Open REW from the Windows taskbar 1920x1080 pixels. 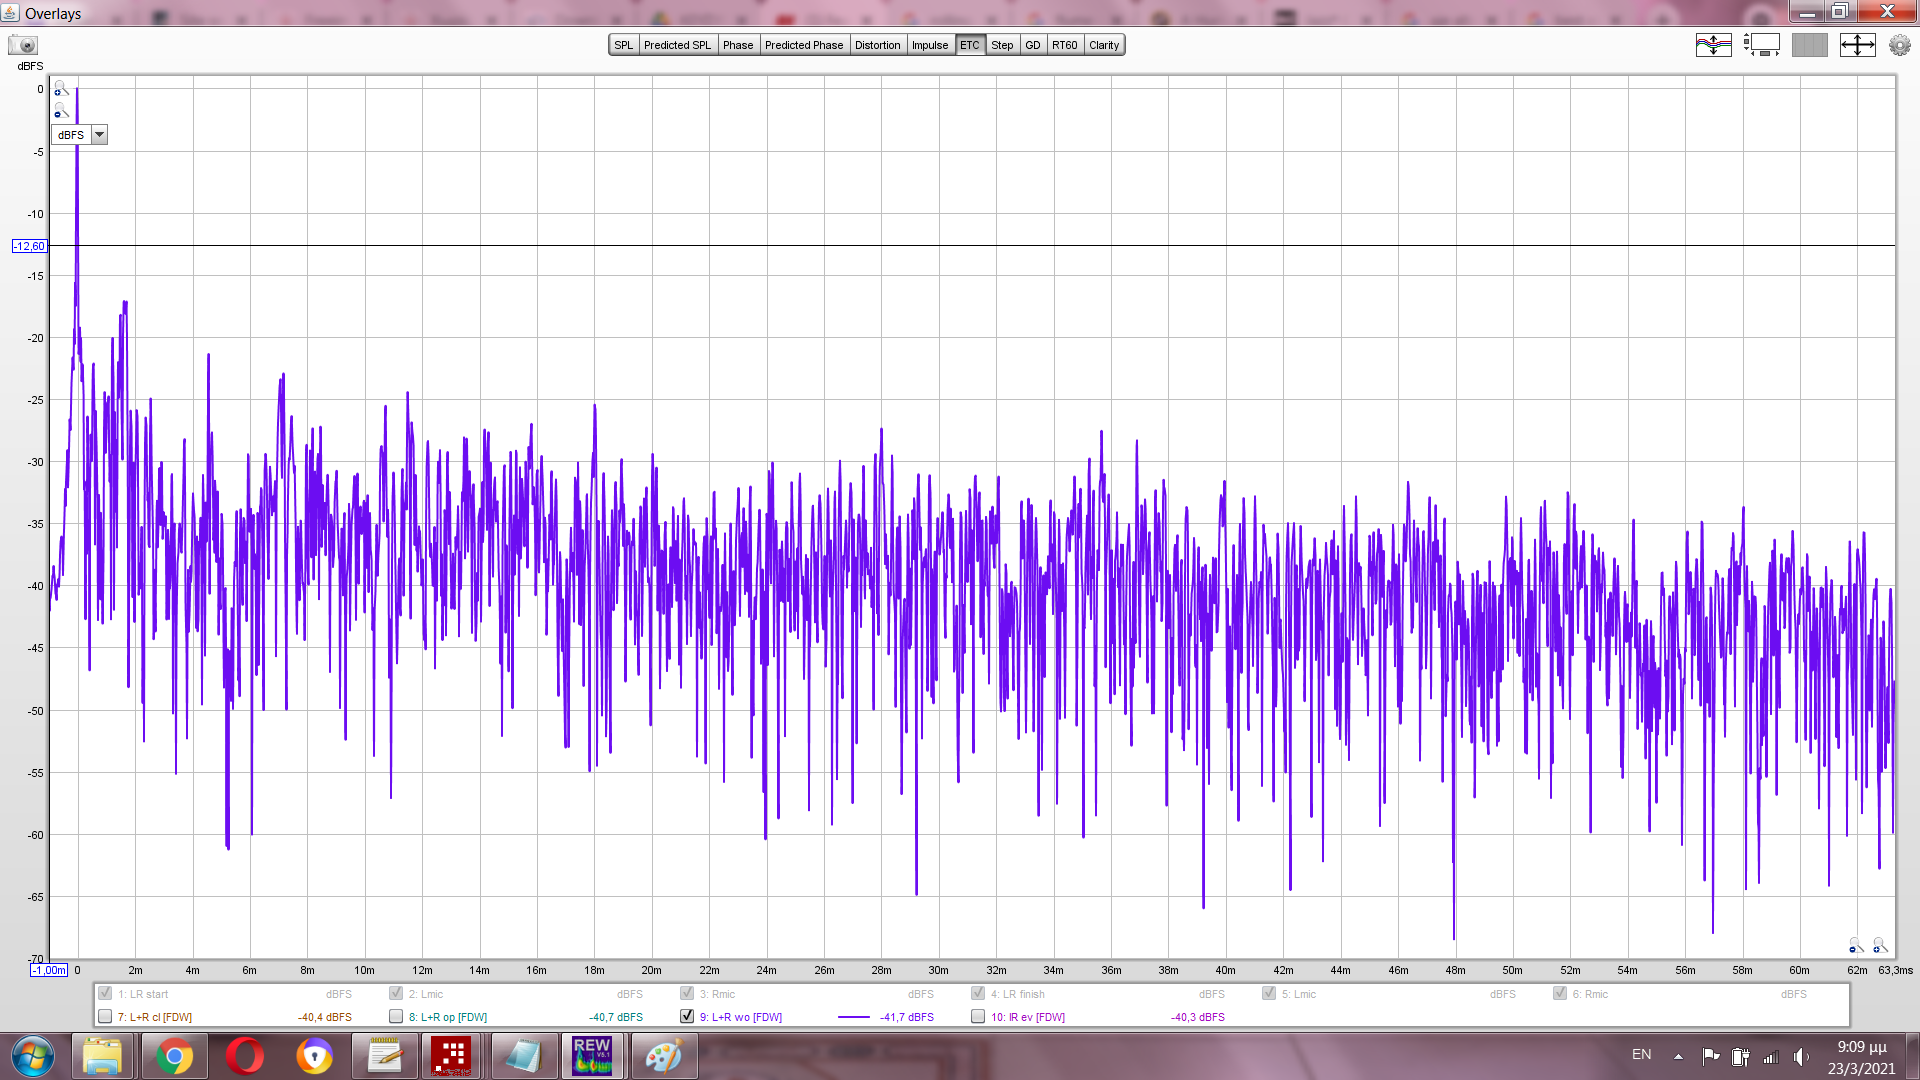pyautogui.click(x=592, y=1056)
